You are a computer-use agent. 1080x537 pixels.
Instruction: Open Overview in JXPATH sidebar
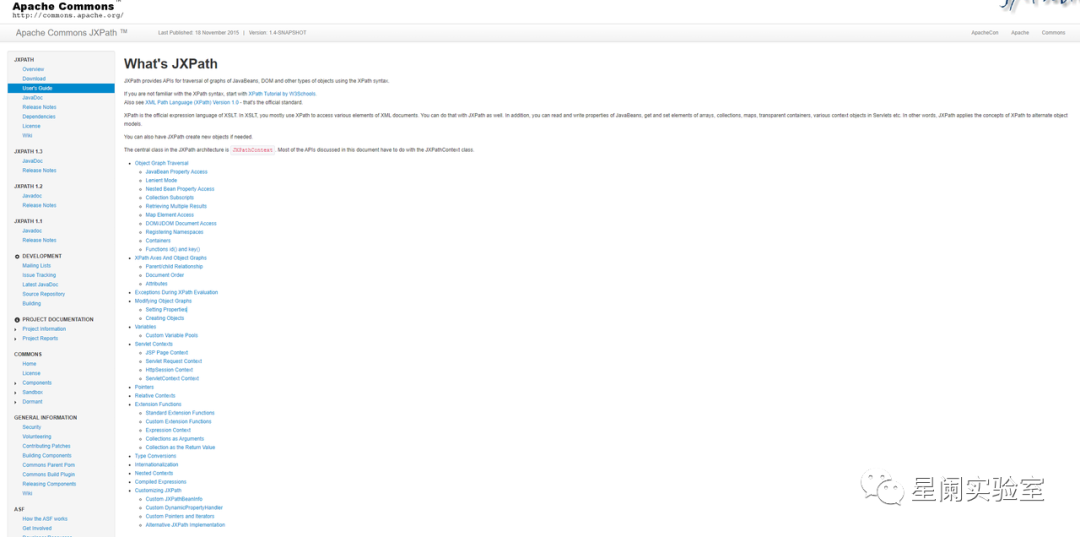point(33,70)
